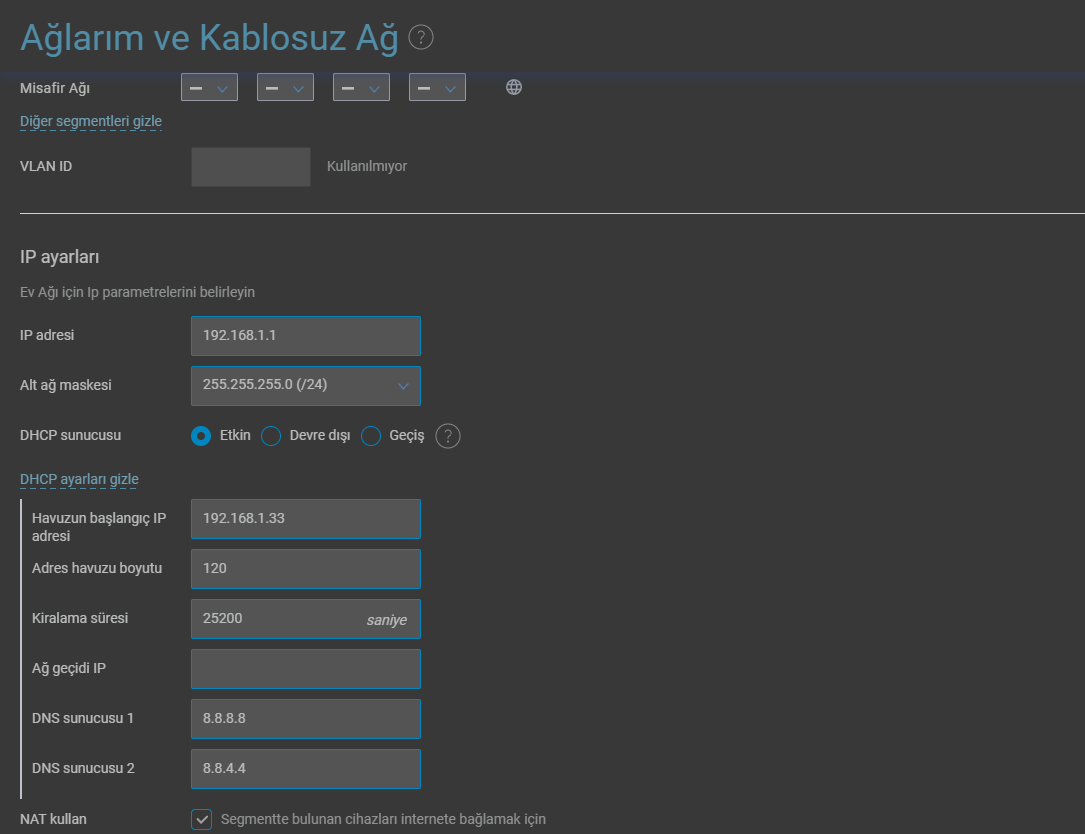Click the IP adresi input field
Image resolution: width=1085 pixels, height=834 pixels.
pos(305,336)
